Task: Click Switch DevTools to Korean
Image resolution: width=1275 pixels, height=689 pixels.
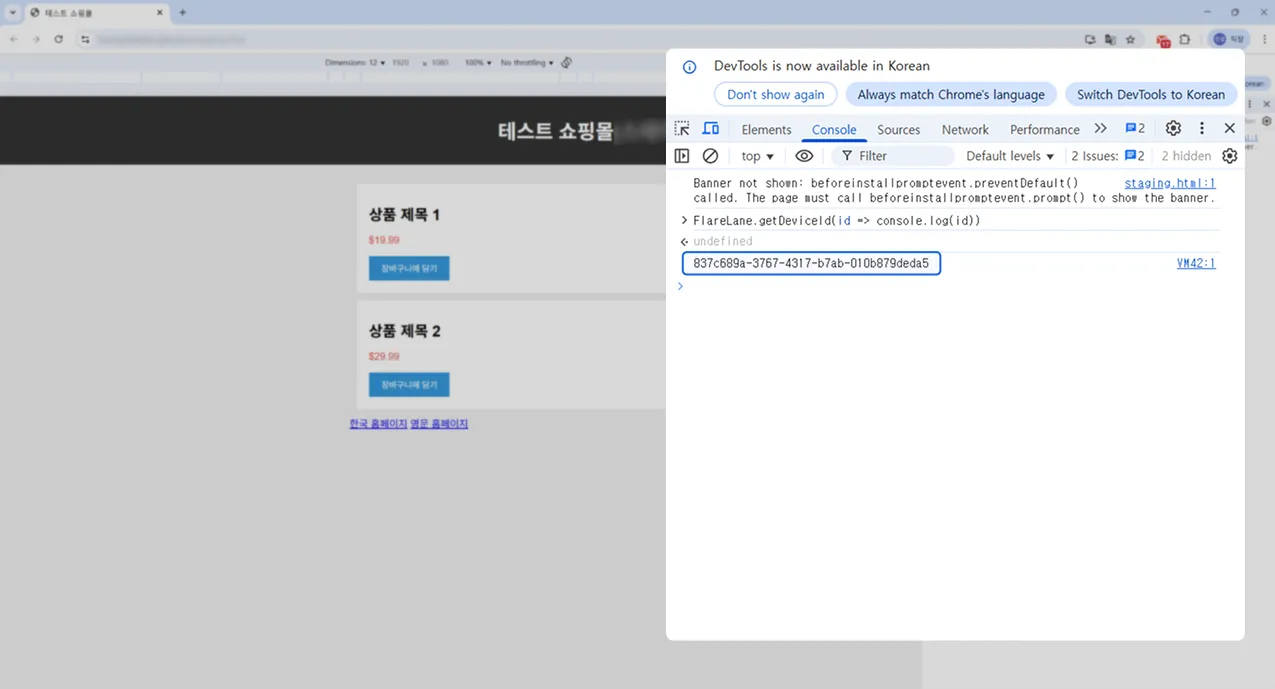Action: [1151, 95]
